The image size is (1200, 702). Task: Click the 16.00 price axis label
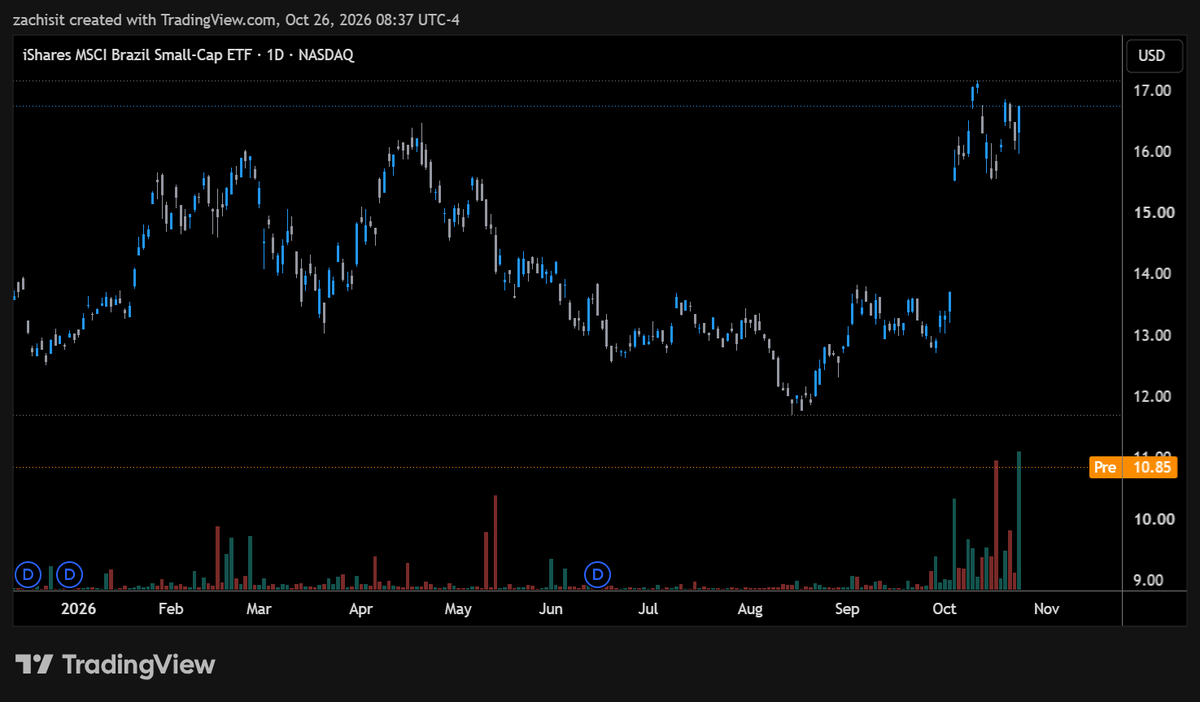(x=1151, y=152)
